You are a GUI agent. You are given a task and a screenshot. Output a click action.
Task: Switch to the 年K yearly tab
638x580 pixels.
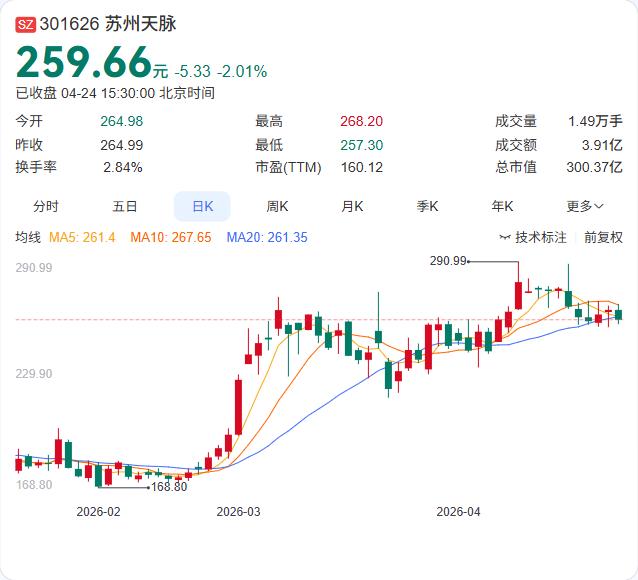[x=502, y=206]
